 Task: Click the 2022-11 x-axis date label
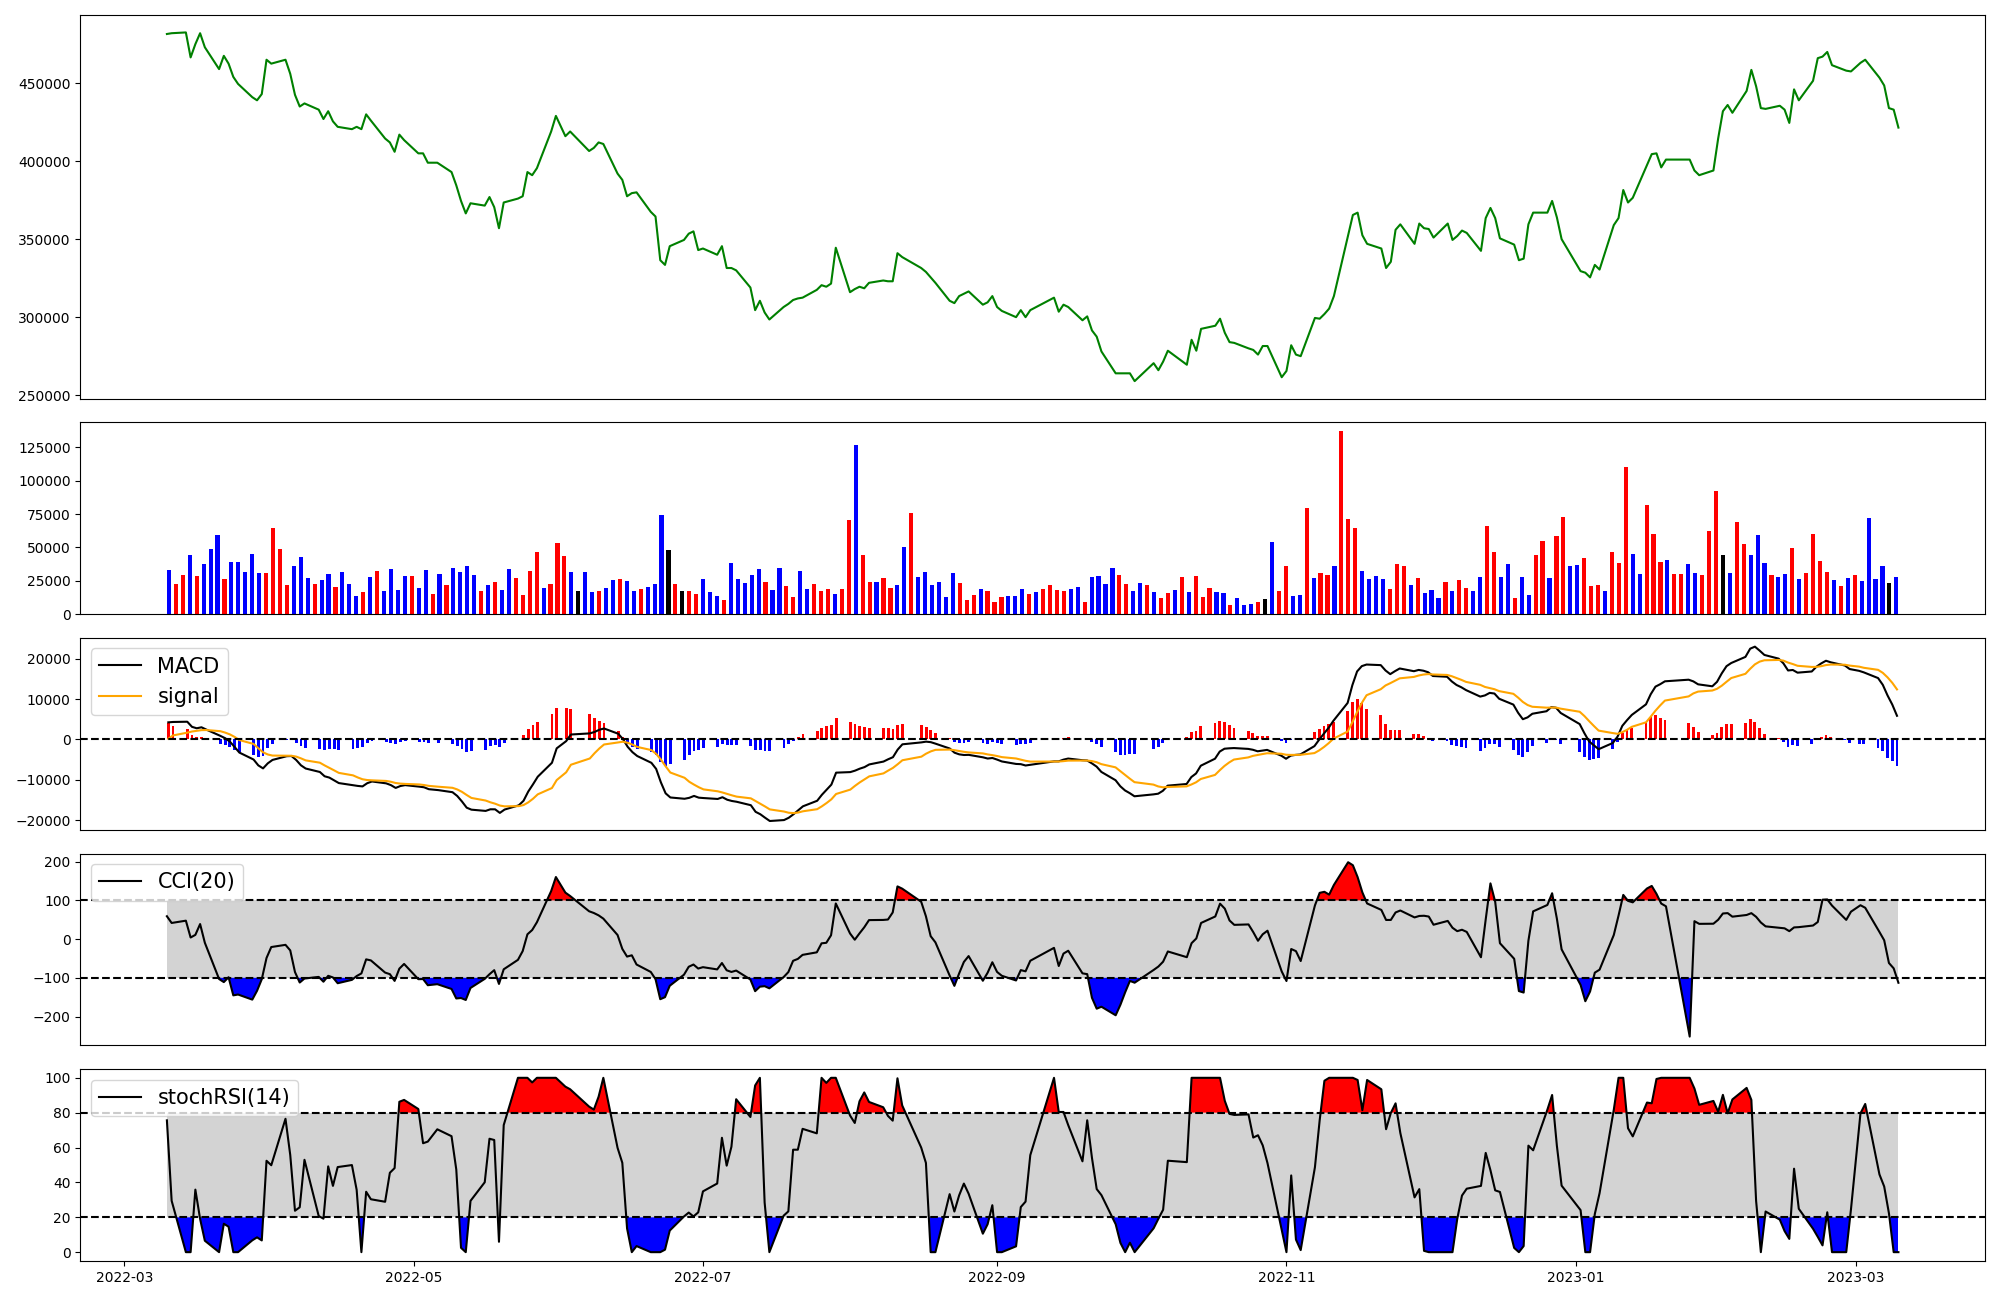tap(1286, 1277)
